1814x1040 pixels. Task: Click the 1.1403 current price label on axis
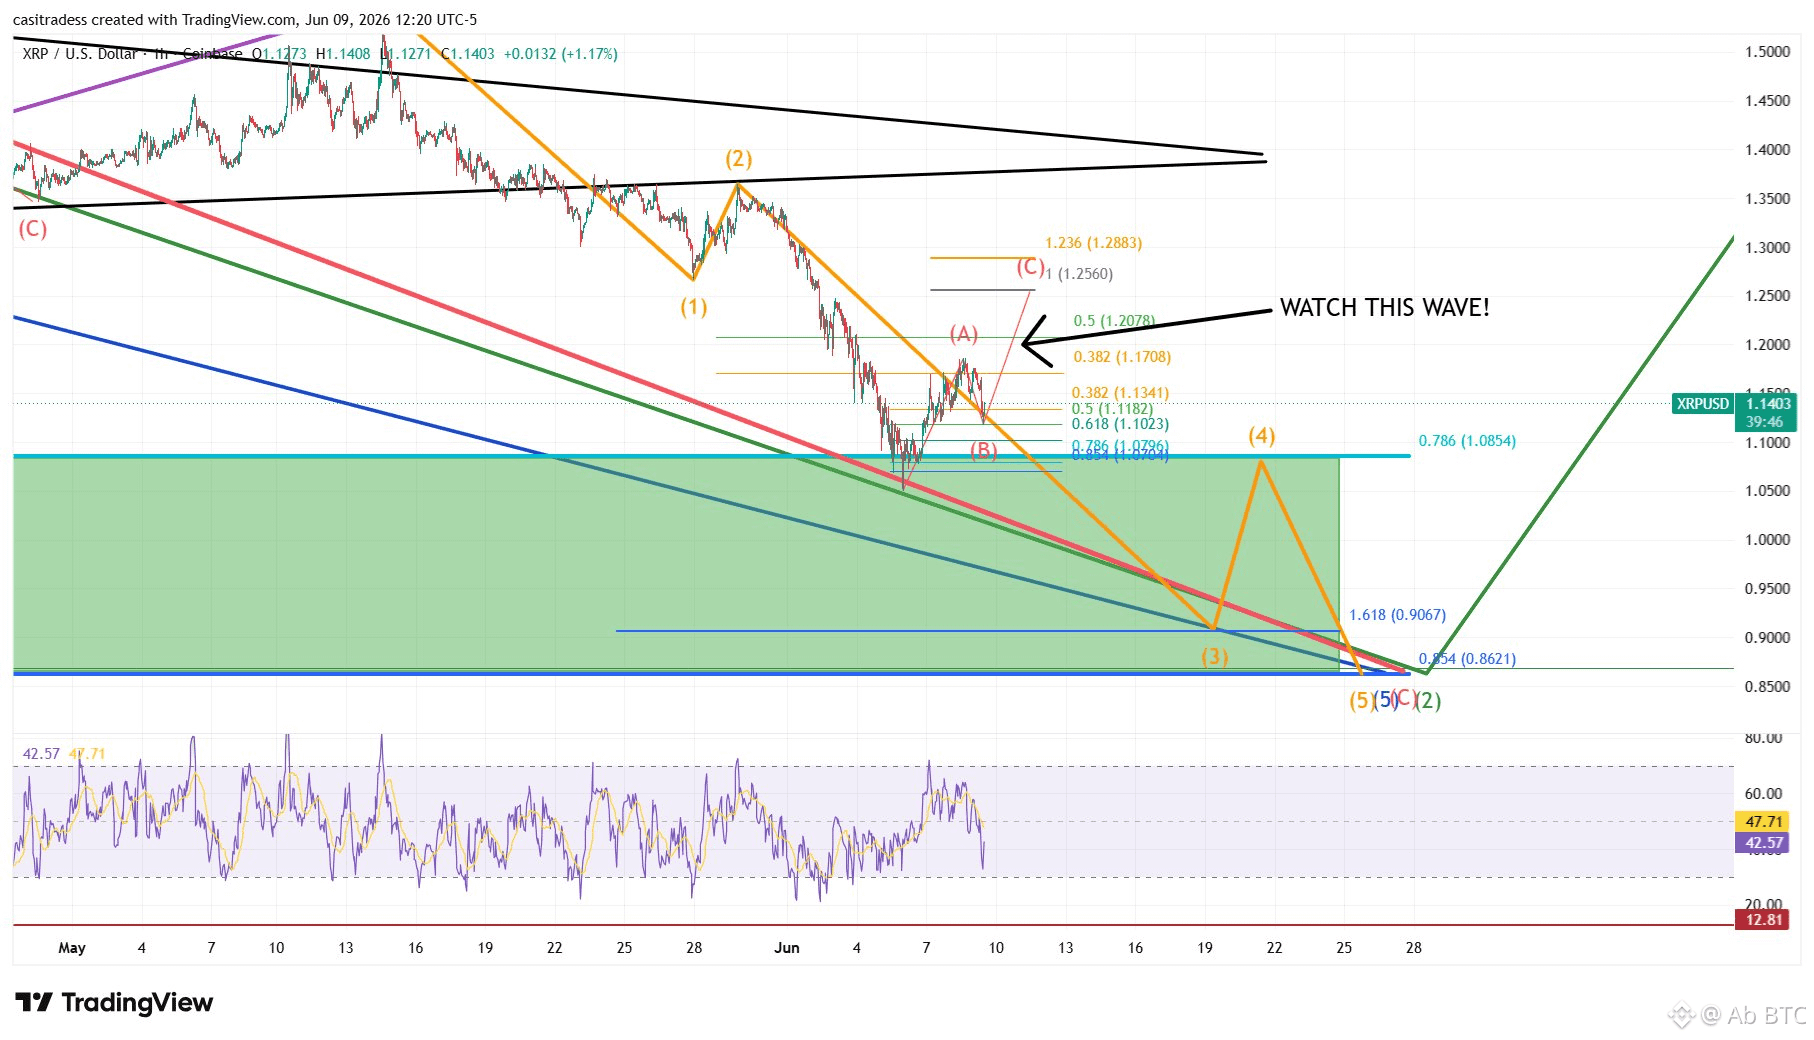click(1768, 403)
